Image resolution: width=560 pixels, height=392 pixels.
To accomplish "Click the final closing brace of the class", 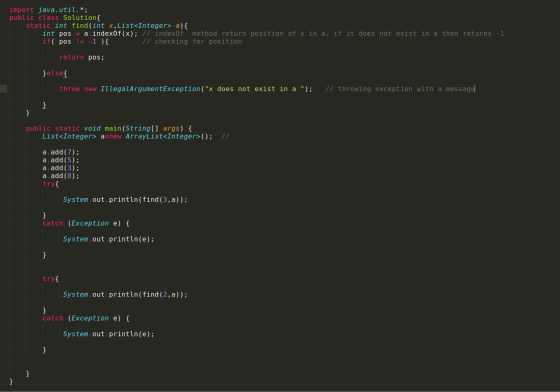I will point(11,381).
